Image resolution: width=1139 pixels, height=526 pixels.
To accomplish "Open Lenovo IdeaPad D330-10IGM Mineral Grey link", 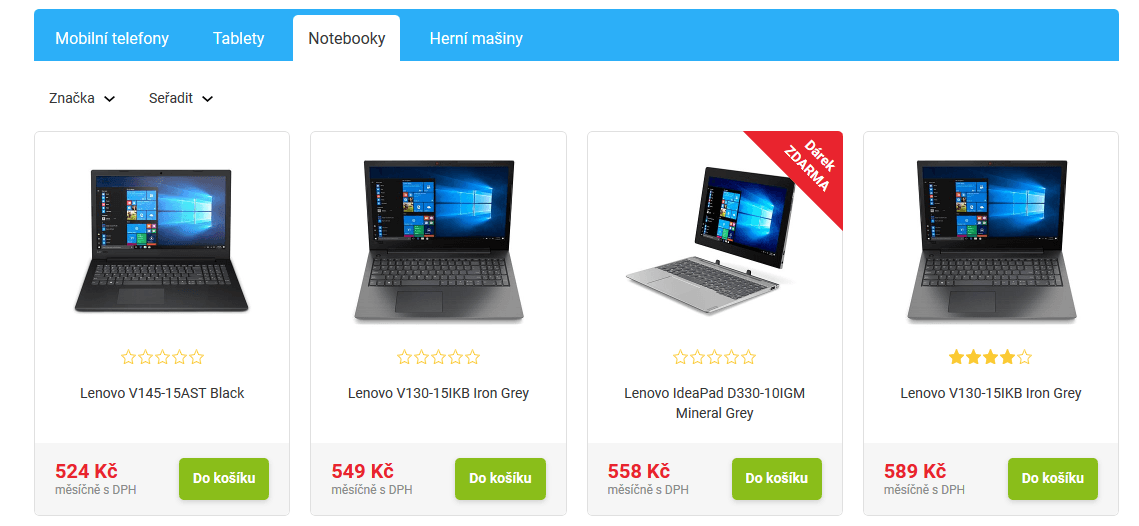I will [x=715, y=403].
